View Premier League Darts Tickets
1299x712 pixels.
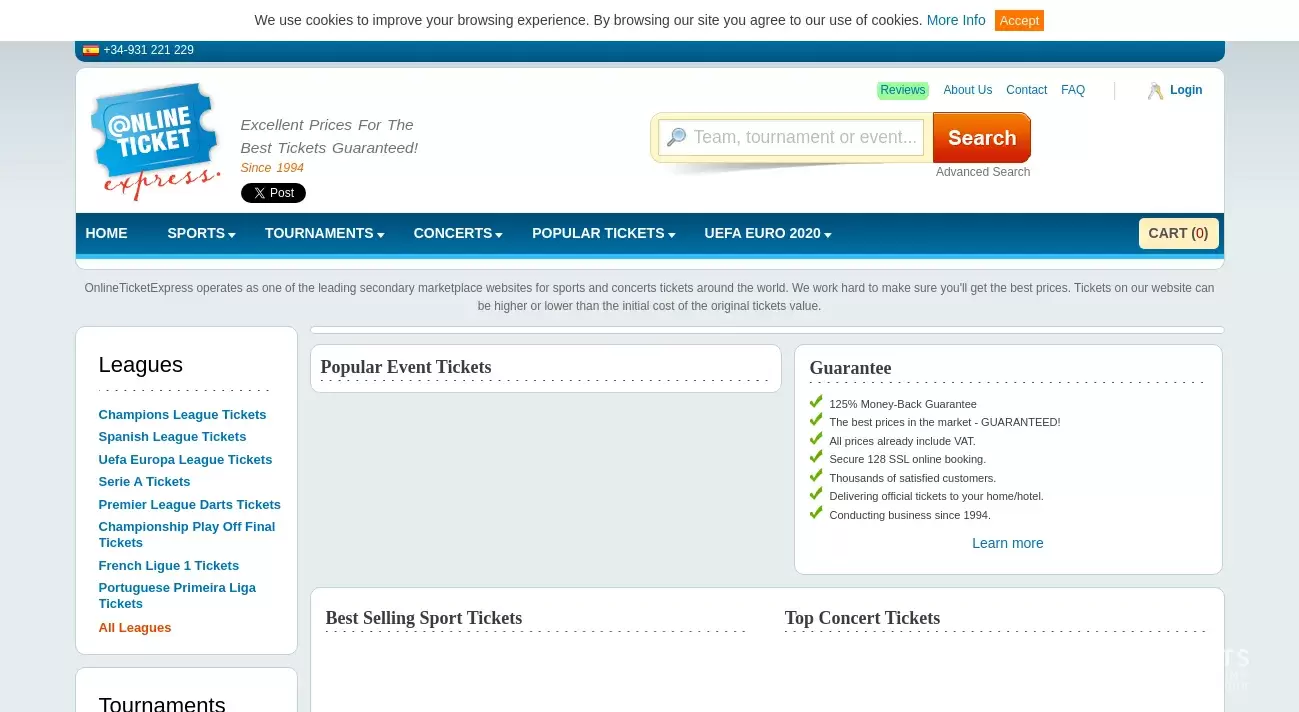point(189,505)
